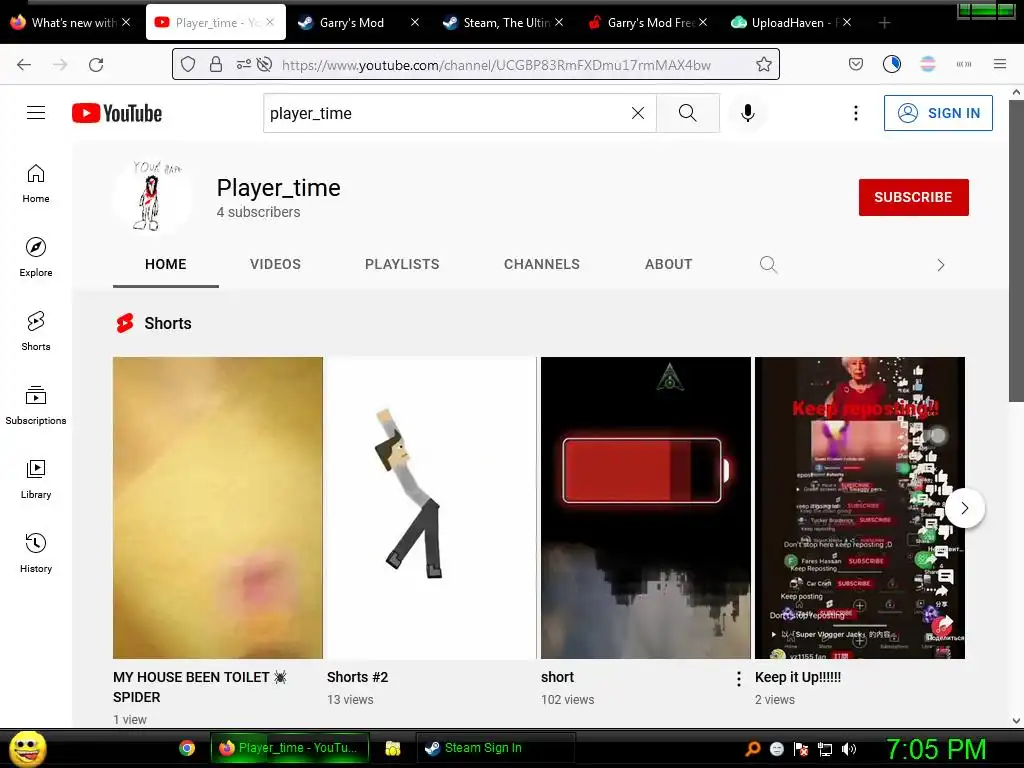
Task: Open the site permissions icon in address bar
Action: (x=244, y=64)
